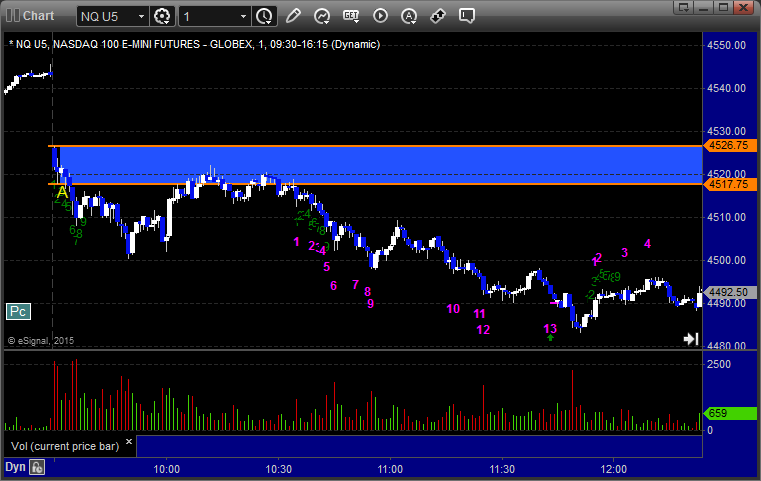The image size is (761, 481).
Task: Click the magenta 10 count marker
Action: click(x=453, y=309)
